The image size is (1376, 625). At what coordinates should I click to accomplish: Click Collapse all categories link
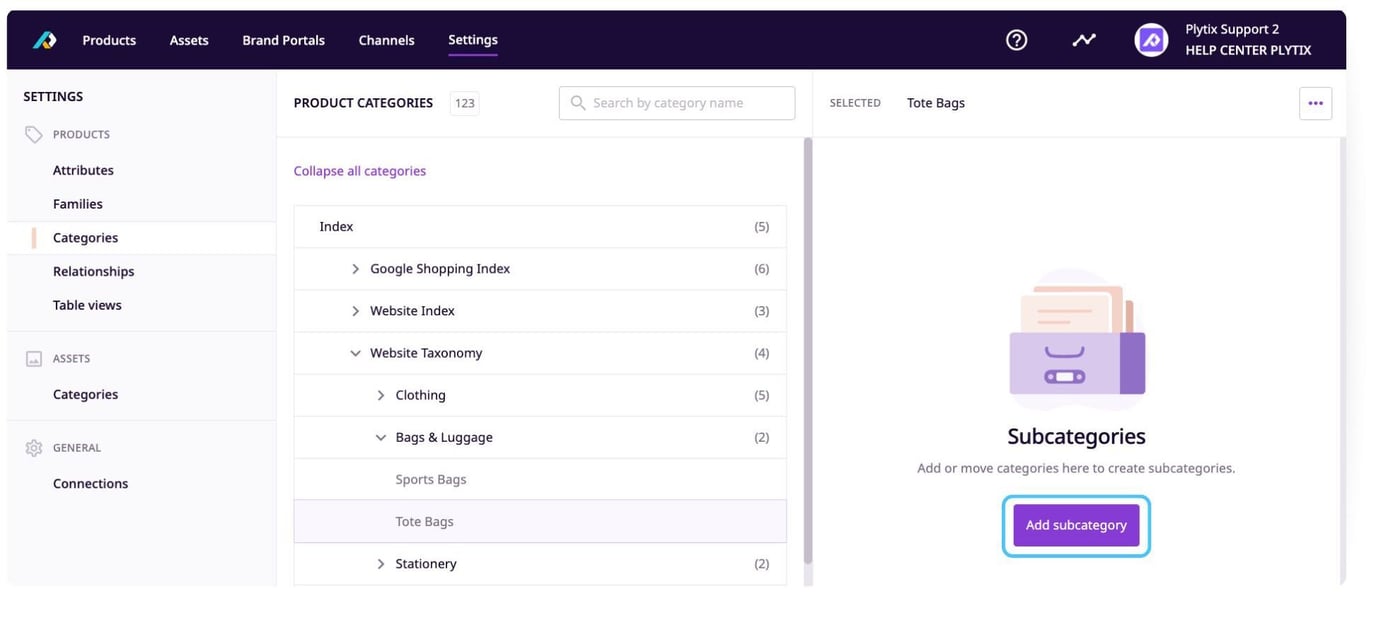360,171
